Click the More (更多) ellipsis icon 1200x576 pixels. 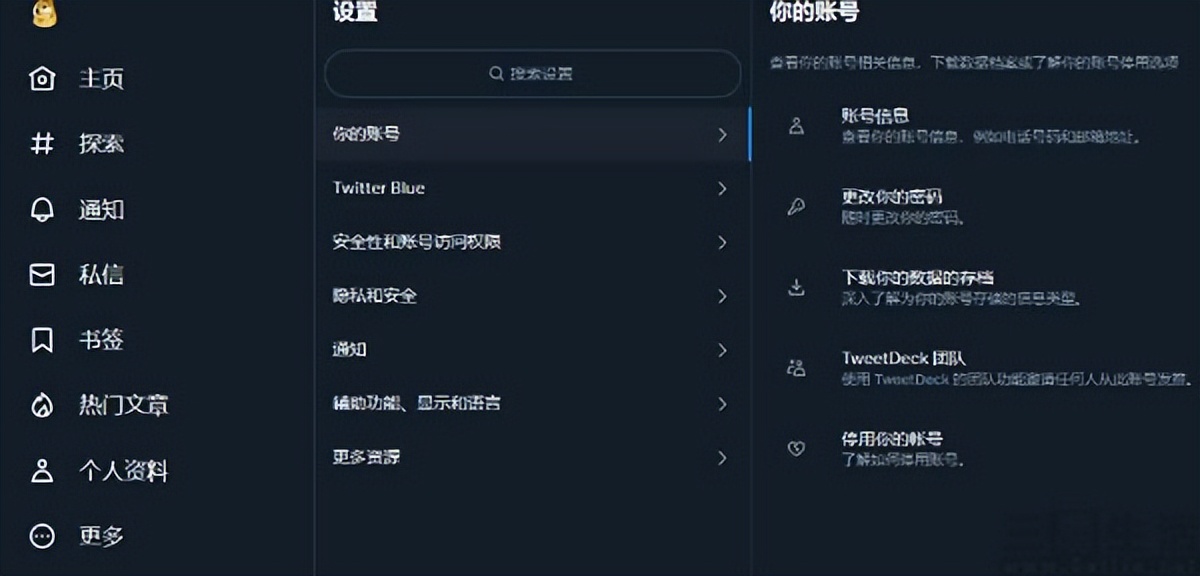[x=41, y=537]
